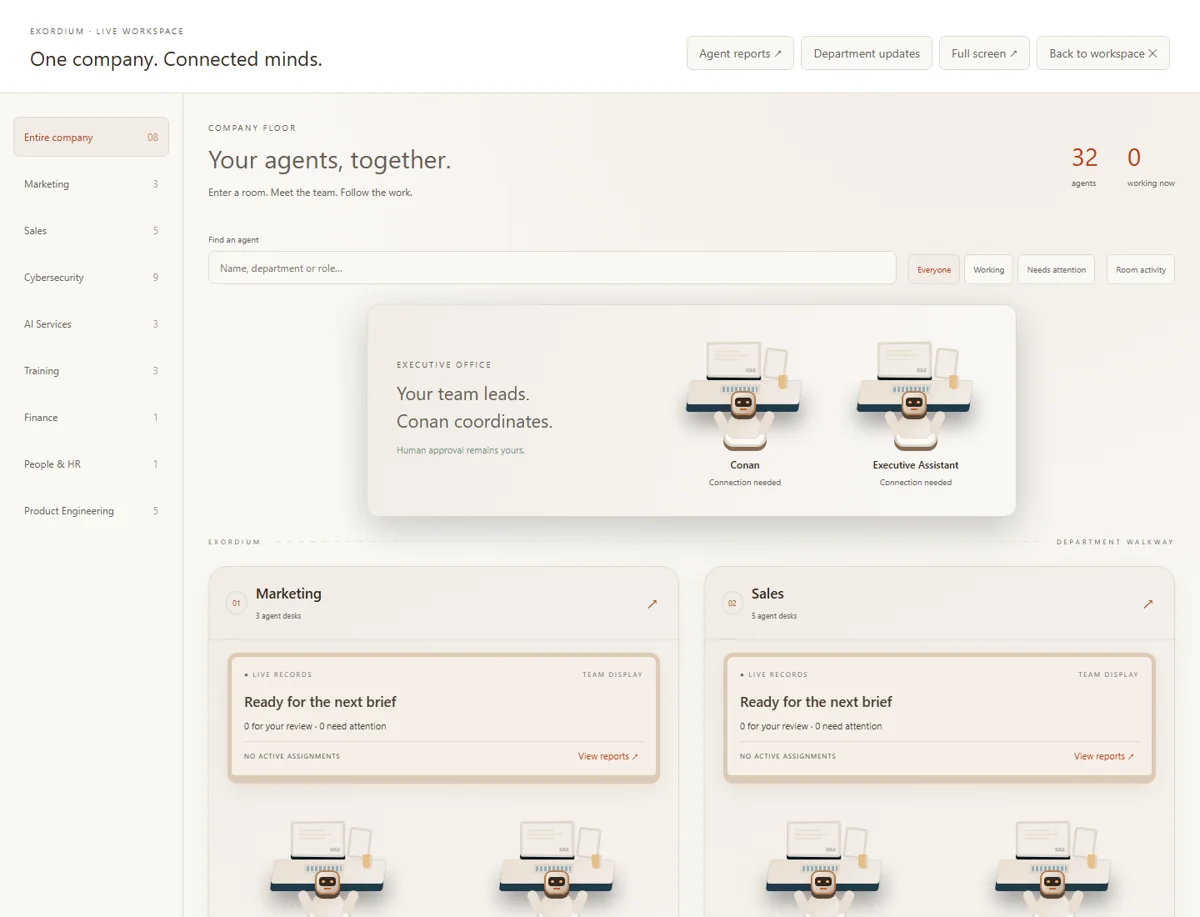Focus the Find an agent search field
The width and height of the screenshot is (1200, 917).
click(552, 268)
